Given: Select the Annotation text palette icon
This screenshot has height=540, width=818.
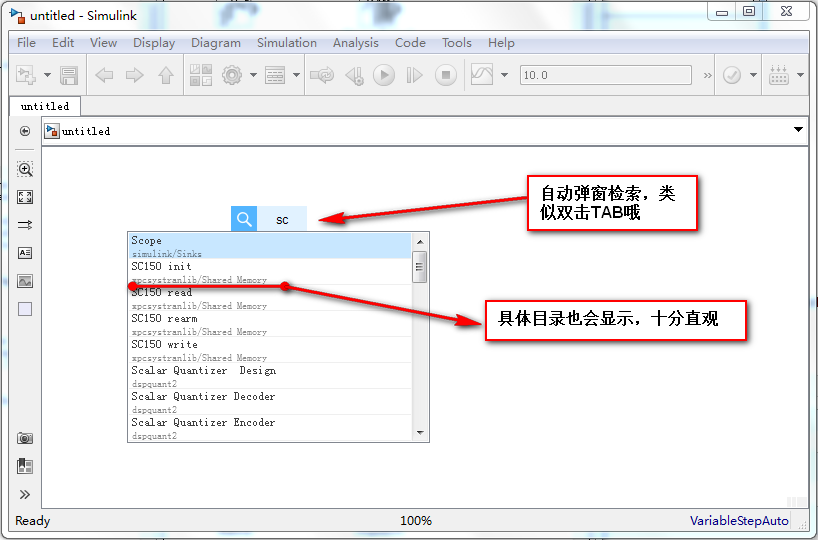Looking at the screenshot, I should click(x=25, y=254).
